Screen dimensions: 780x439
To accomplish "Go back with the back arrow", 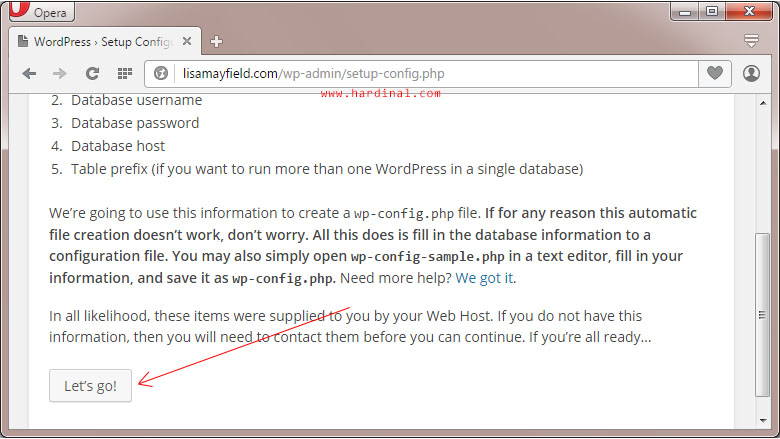I will [29, 74].
